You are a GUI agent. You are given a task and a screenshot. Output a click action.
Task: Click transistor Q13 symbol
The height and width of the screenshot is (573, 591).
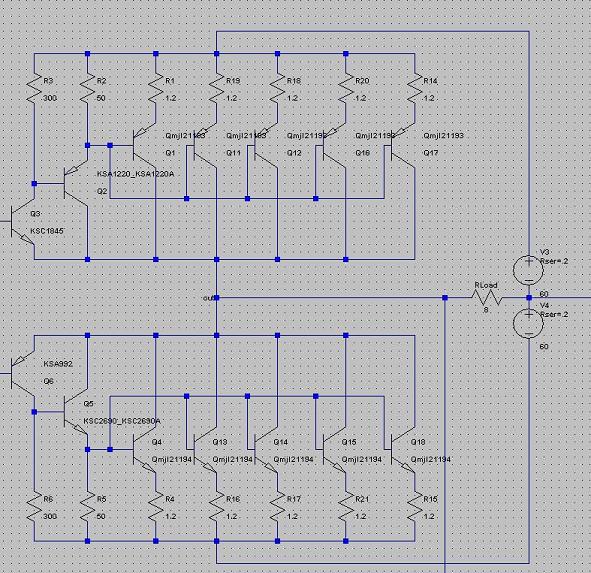206,449
